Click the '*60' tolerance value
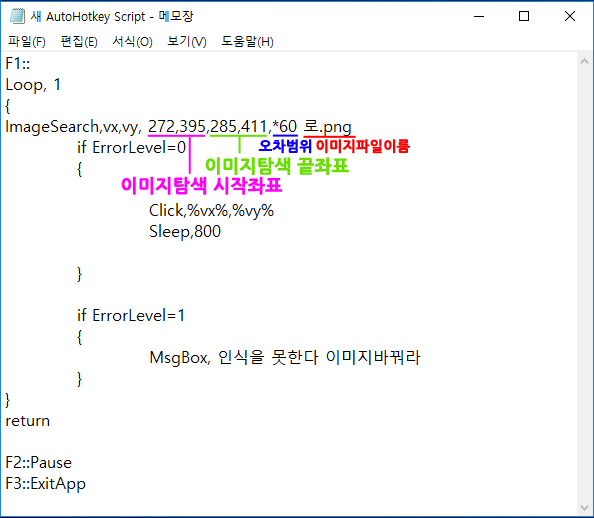Screen dimensions: 594x518 tap(284, 127)
